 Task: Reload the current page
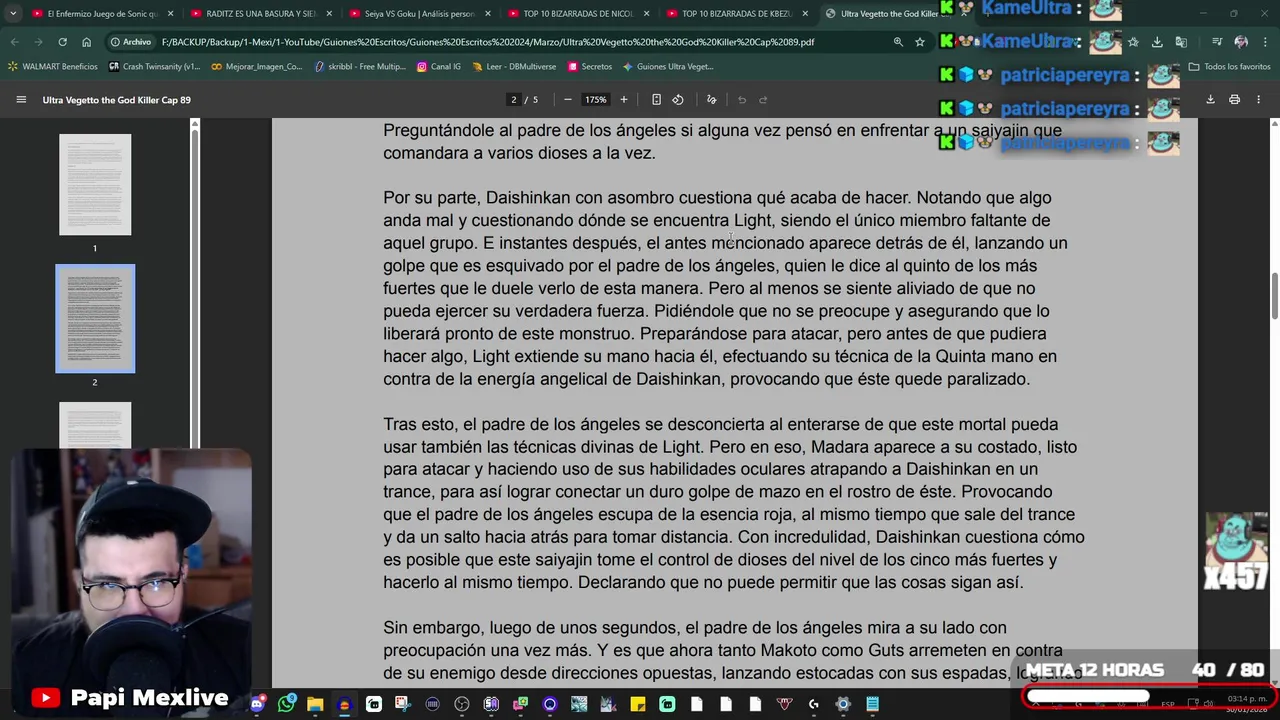pos(62,42)
